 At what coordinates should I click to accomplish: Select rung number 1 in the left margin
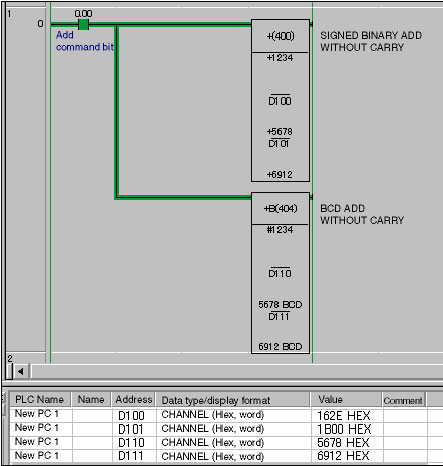pos(9,14)
